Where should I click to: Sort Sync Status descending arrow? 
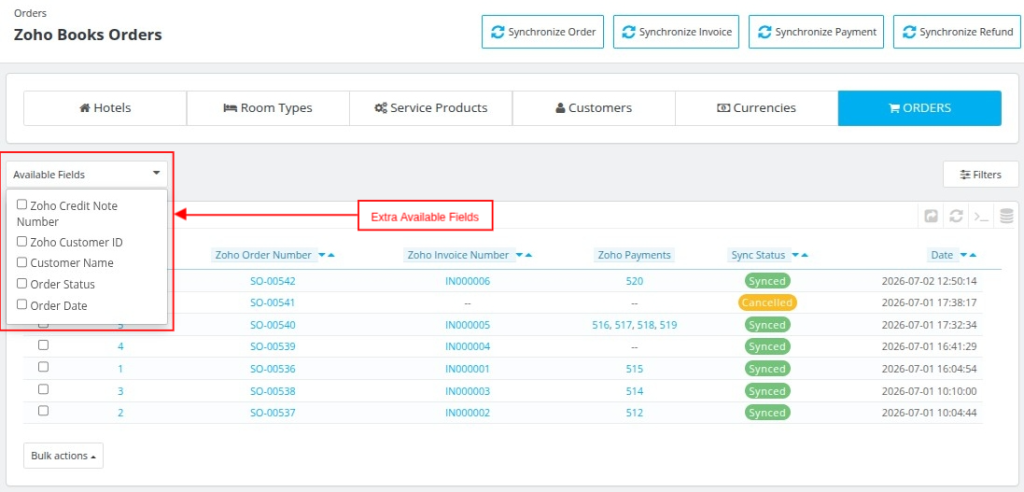795,255
